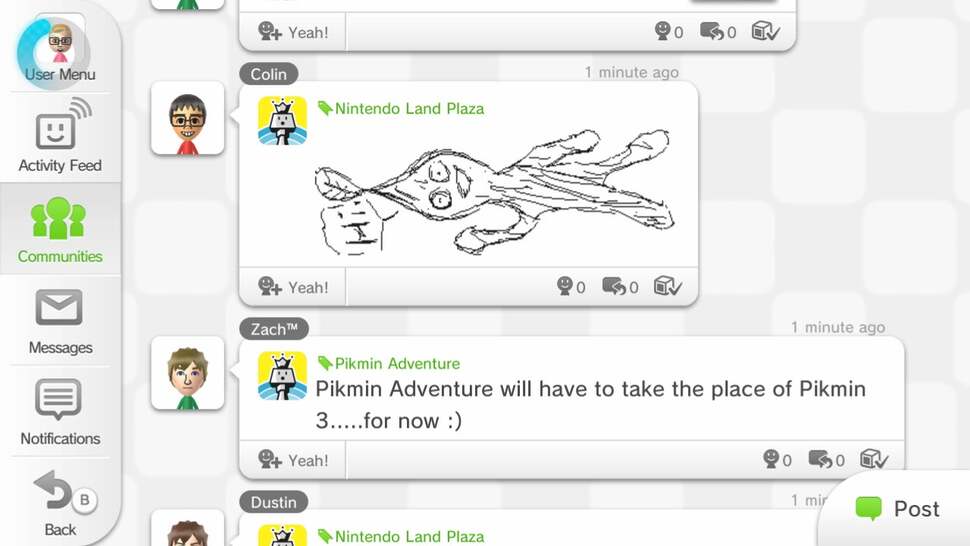Toggle Yeah! on the topmost partial post
Screen dimensions: 970x546
(293, 32)
